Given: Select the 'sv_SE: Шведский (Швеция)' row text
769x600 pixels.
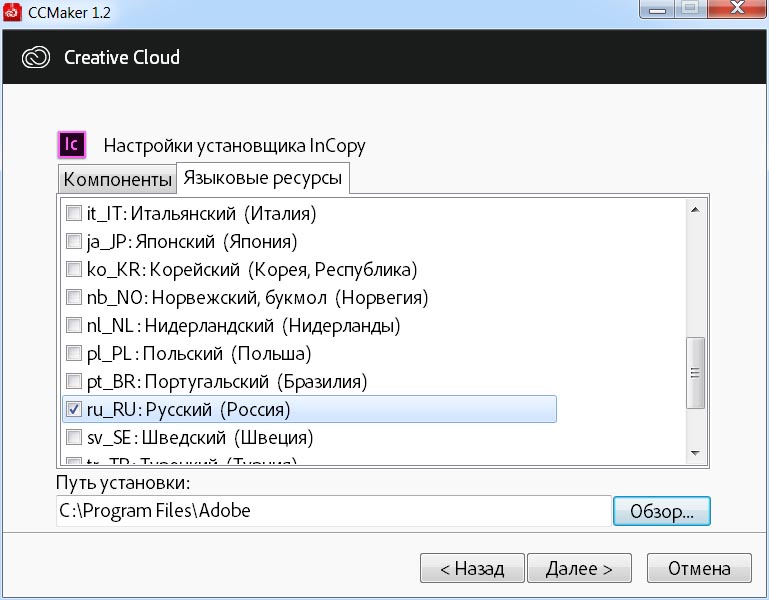Looking at the screenshot, I should pos(200,438).
